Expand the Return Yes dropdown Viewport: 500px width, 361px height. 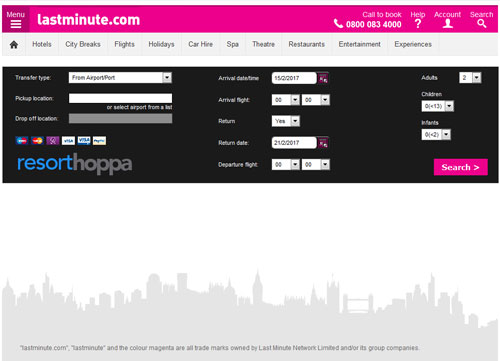[286, 121]
